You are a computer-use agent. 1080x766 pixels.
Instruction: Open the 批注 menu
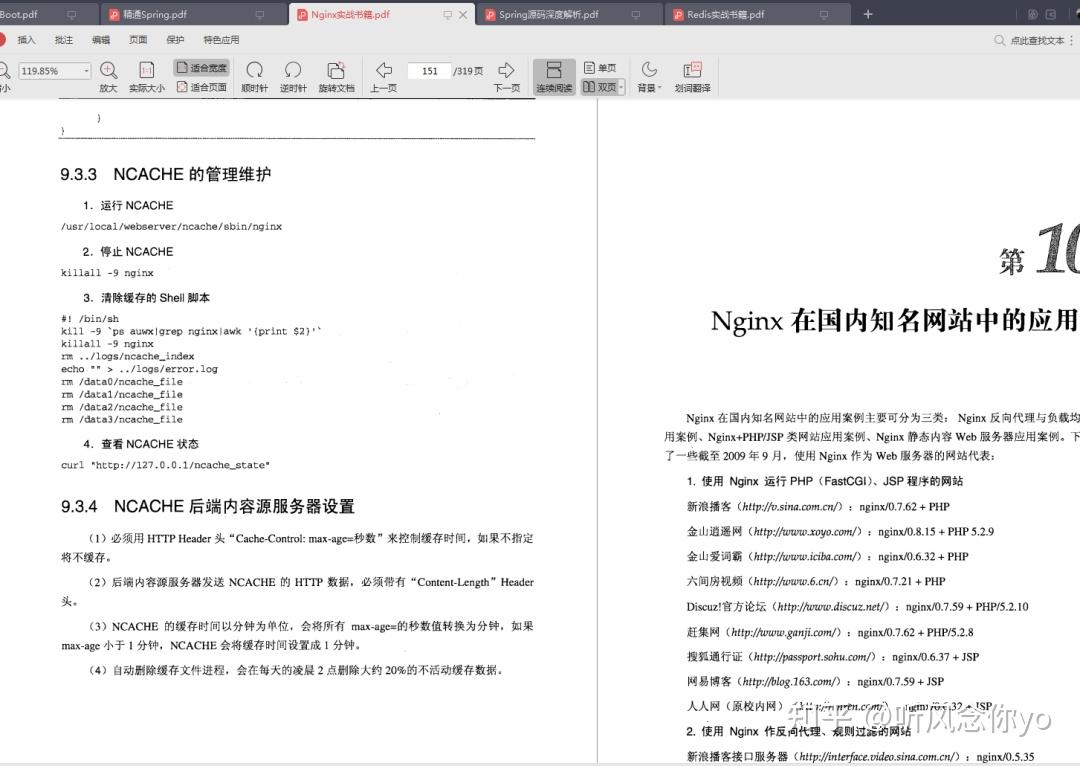(63, 40)
